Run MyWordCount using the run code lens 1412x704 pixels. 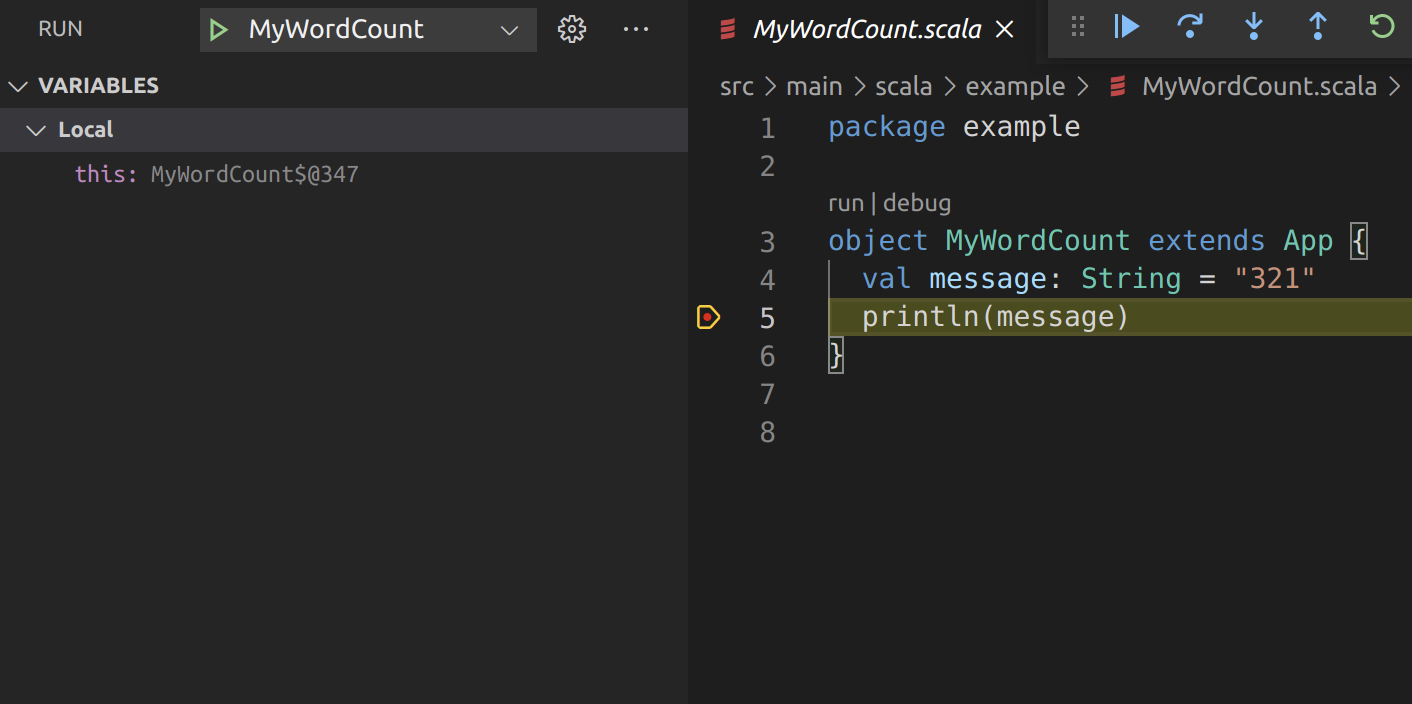[846, 202]
